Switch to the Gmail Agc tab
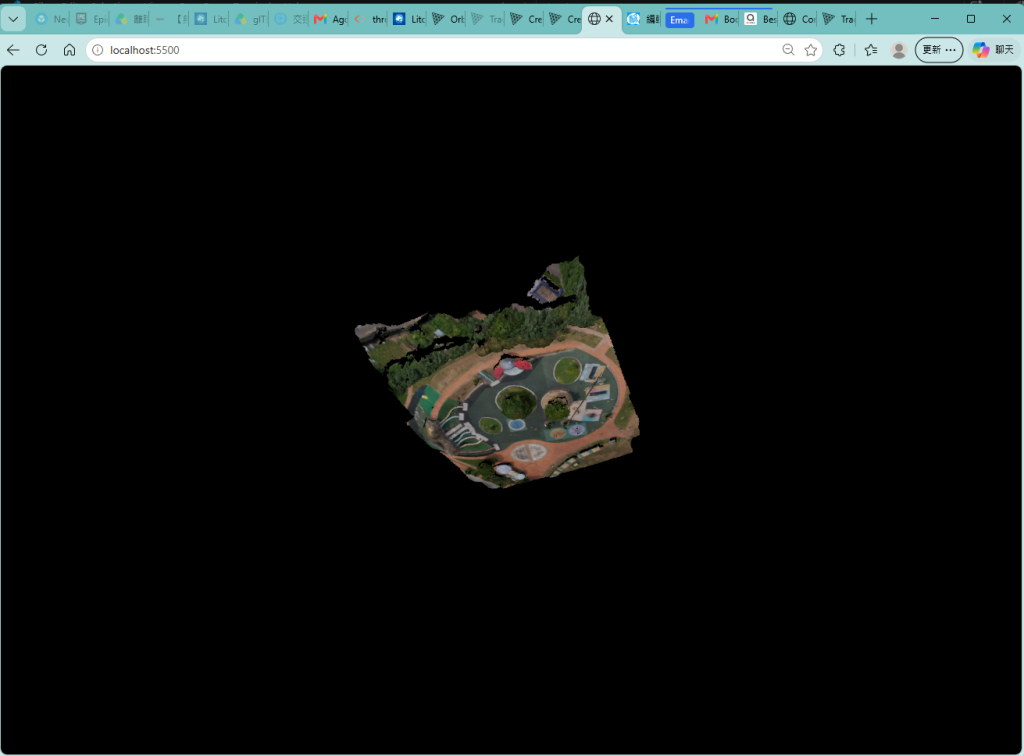Screen dimensions: 1024x756 330,19
